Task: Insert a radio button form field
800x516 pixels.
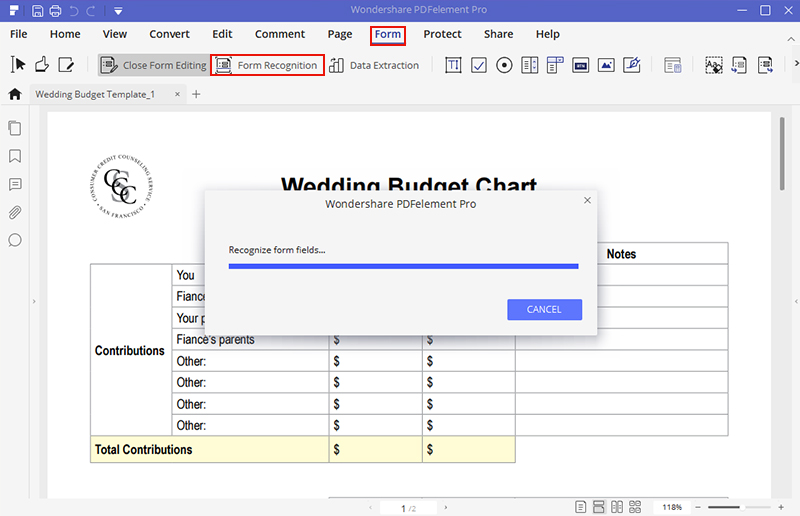Action: 504,66
